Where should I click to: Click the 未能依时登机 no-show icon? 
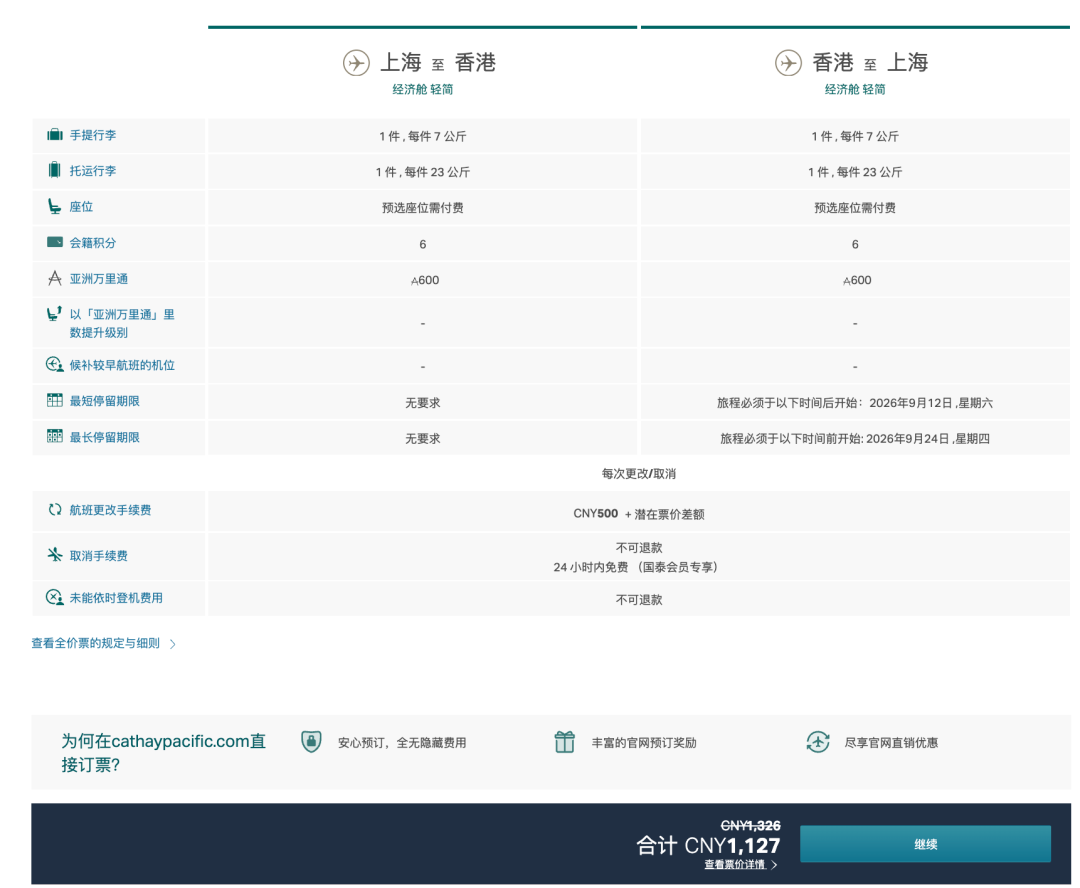coord(54,597)
